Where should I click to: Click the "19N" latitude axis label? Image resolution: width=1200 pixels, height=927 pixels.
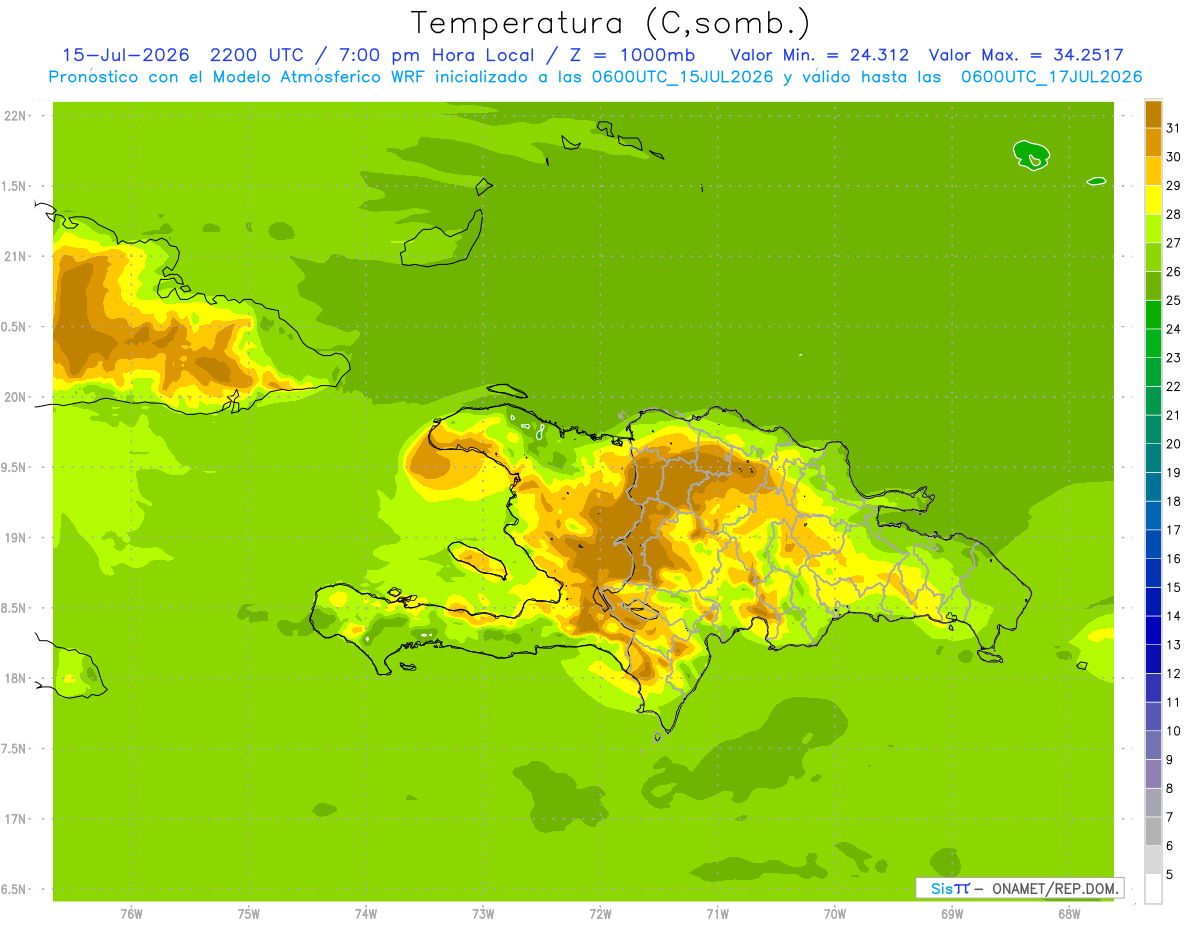pyautogui.click(x=15, y=537)
